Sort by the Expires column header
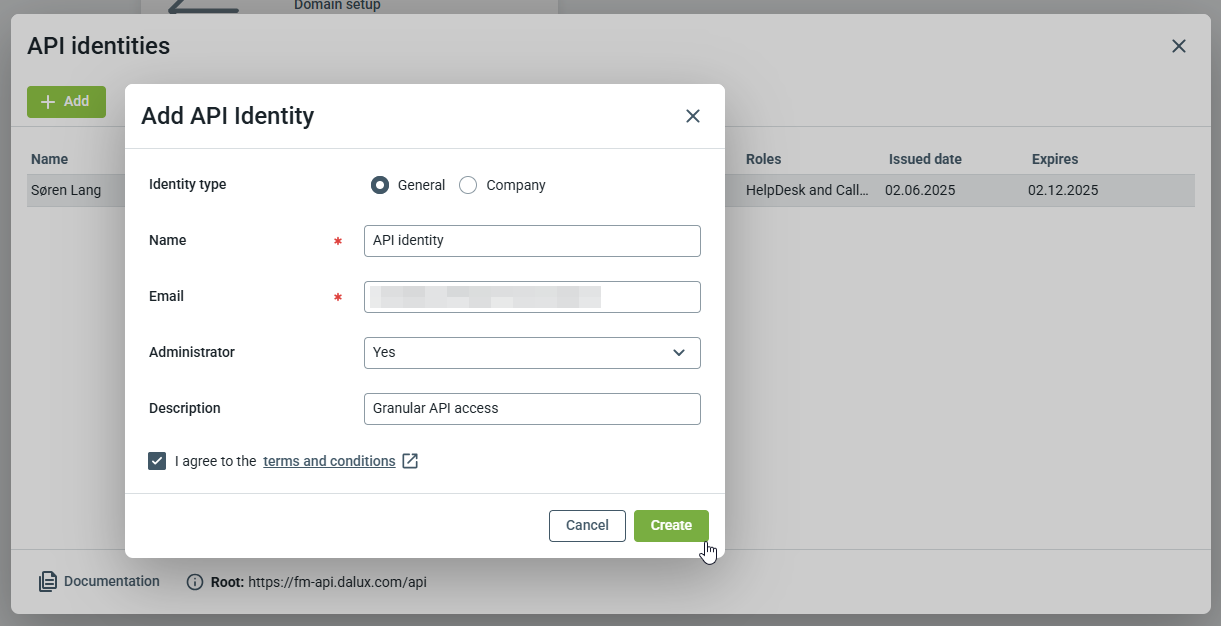 tap(1054, 159)
